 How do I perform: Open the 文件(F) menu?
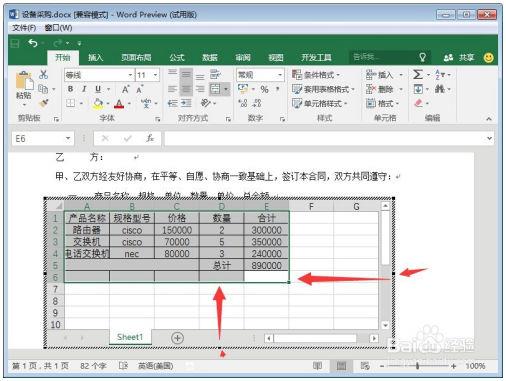[24, 28]
